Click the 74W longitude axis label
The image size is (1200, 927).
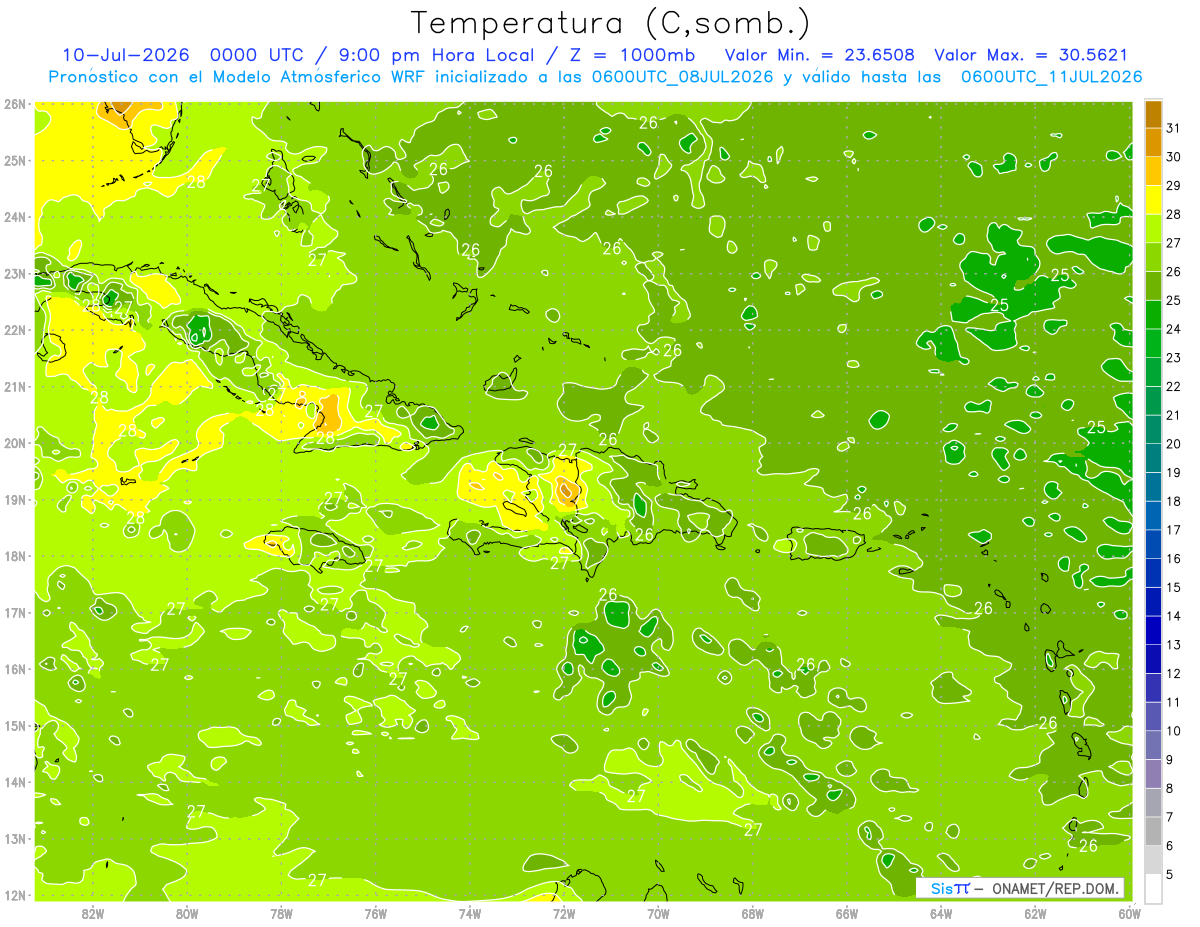[470, 913]
